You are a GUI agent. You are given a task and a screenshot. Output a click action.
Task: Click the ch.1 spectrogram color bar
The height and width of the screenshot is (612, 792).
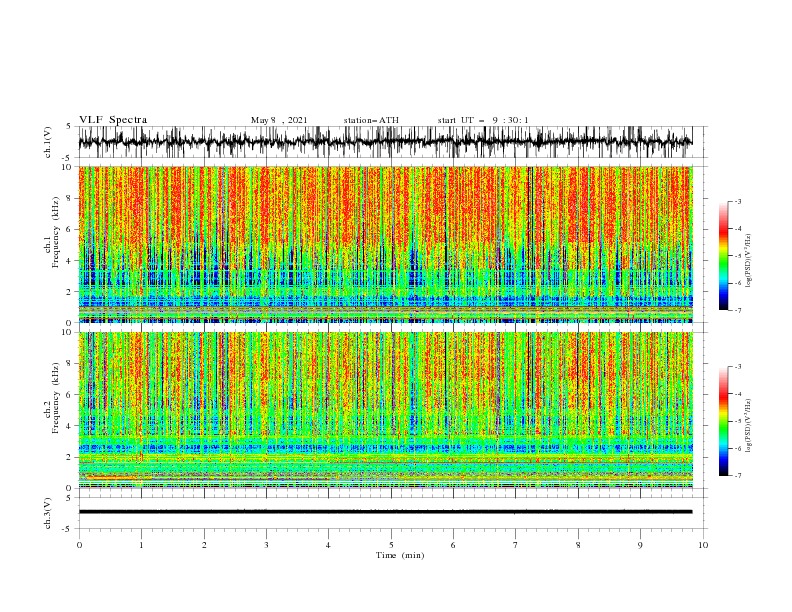723,256
